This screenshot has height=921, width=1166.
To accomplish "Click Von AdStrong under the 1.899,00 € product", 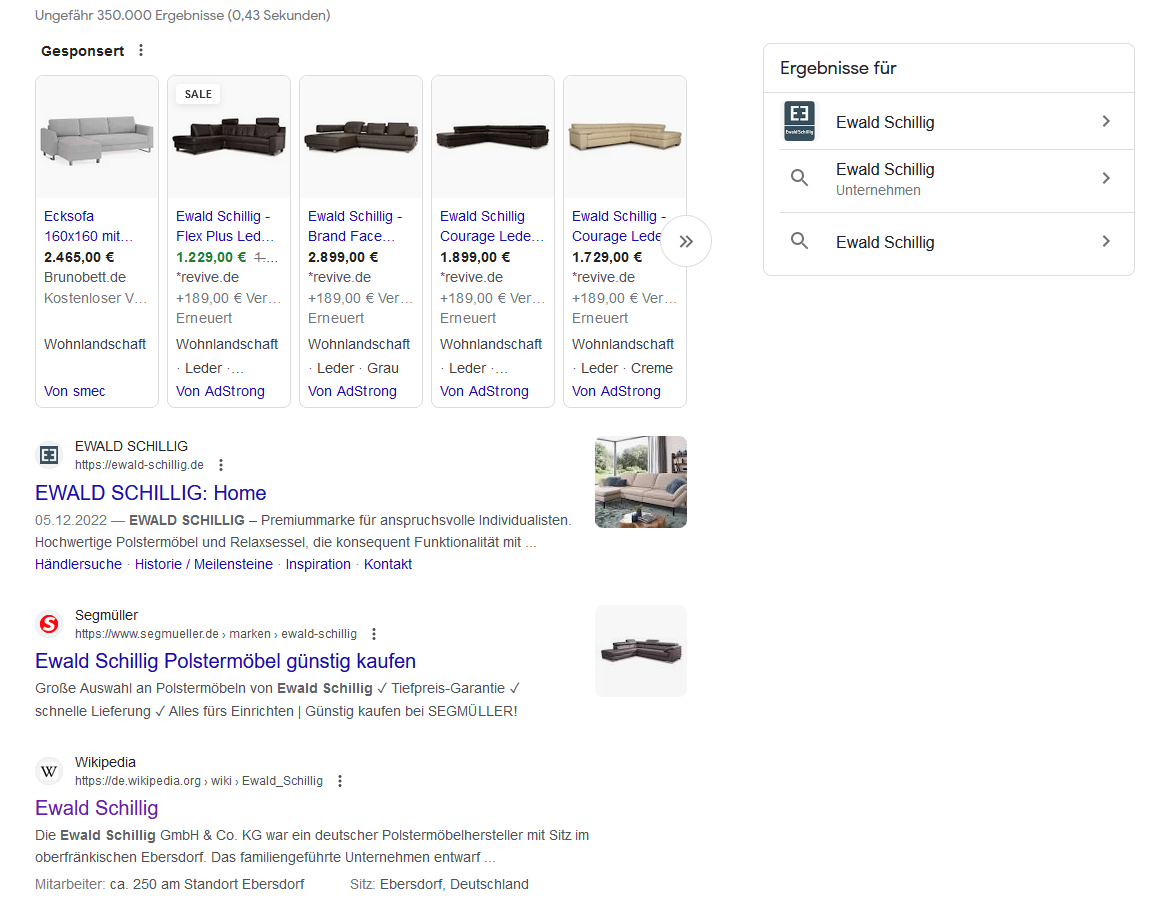I will (484, 391).
